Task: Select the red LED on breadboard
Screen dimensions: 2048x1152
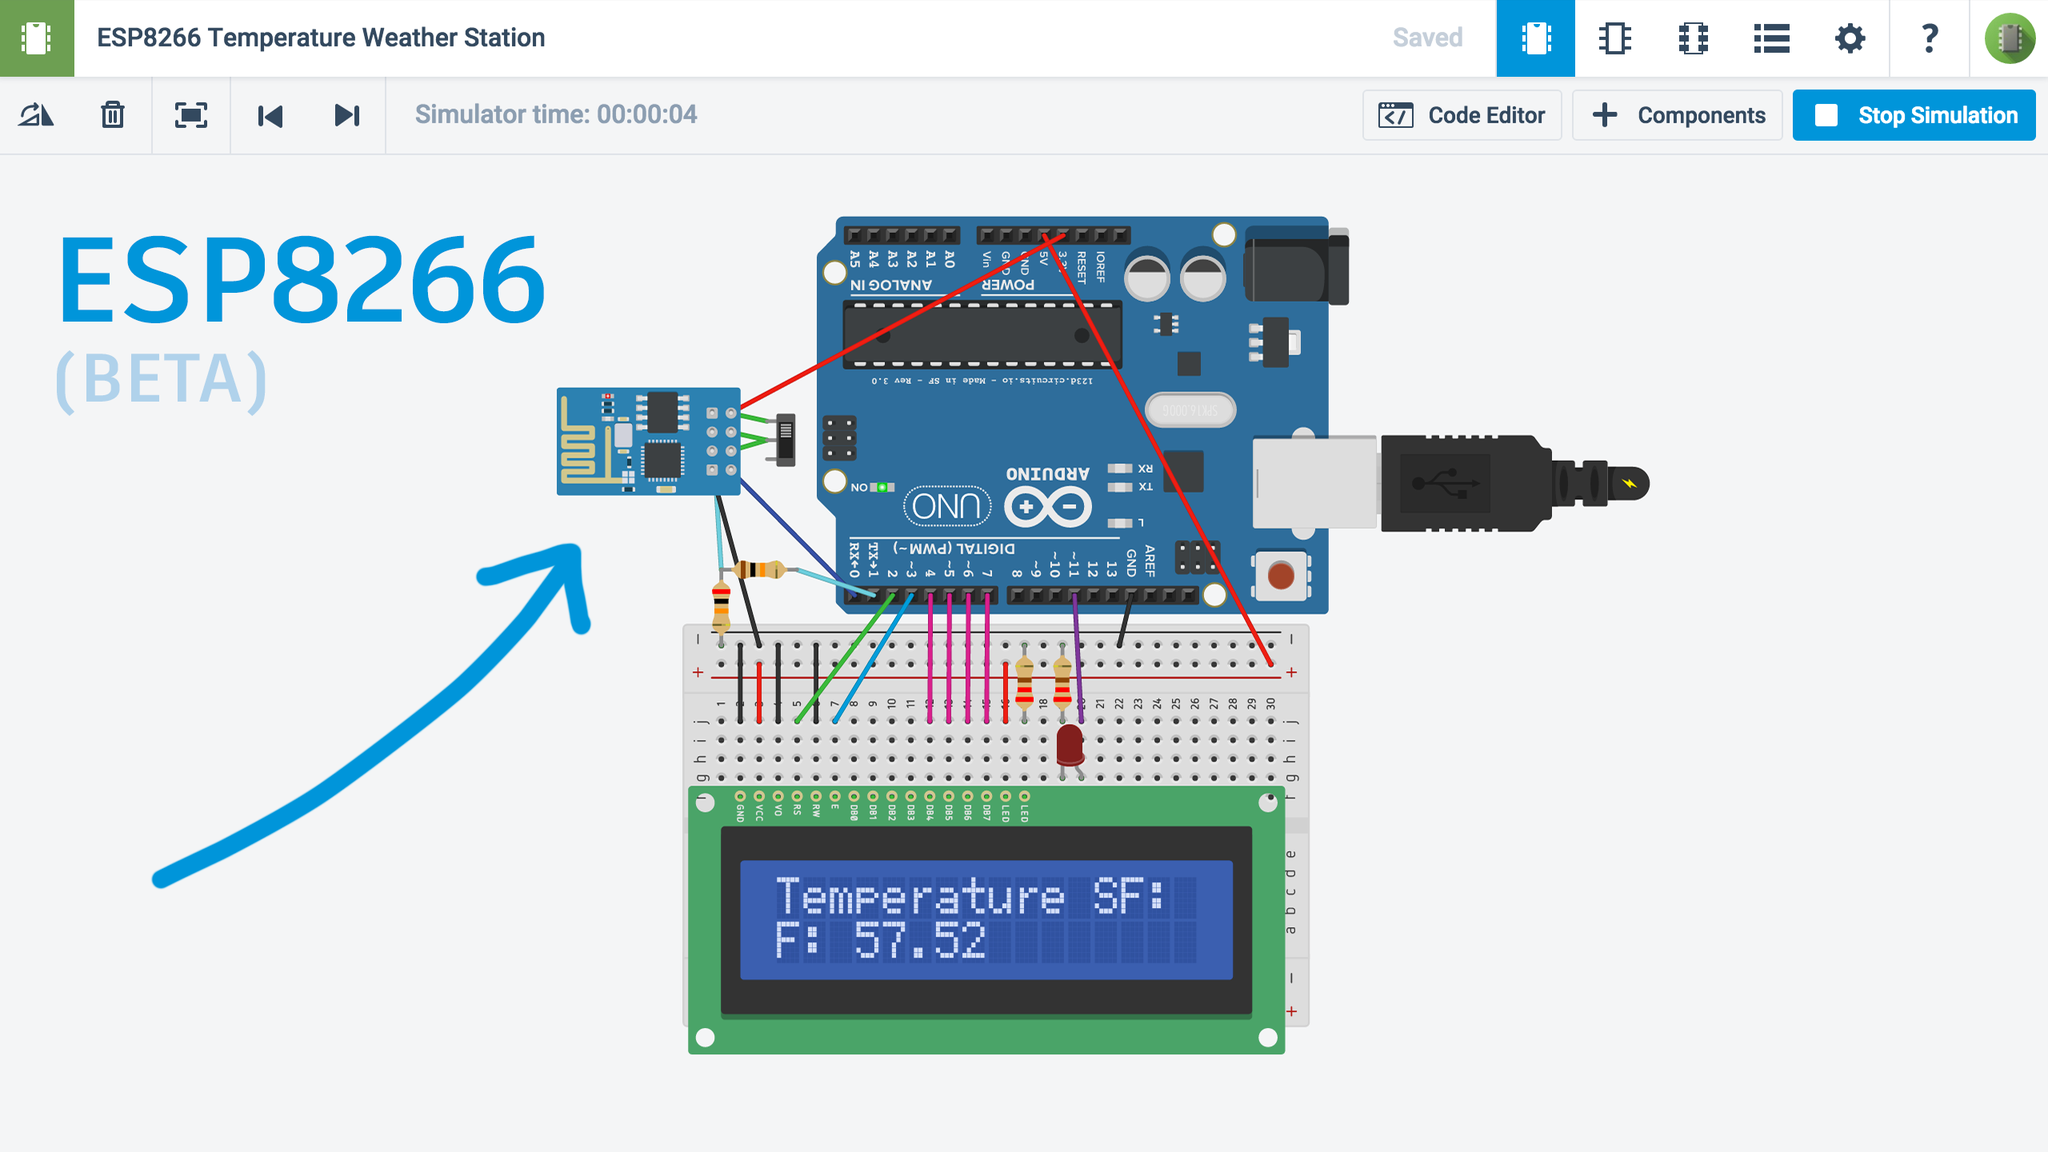Action: pos(1069,745)
